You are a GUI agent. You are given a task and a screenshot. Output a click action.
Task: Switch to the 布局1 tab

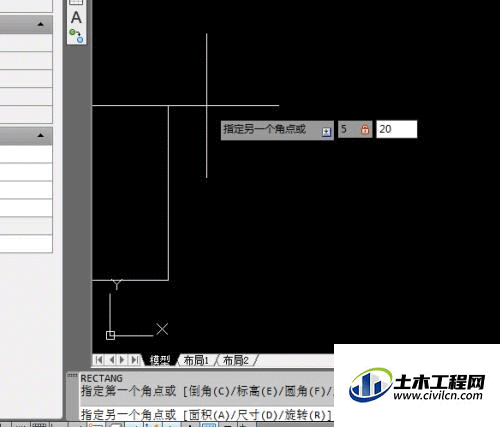[x=196, y=360]
